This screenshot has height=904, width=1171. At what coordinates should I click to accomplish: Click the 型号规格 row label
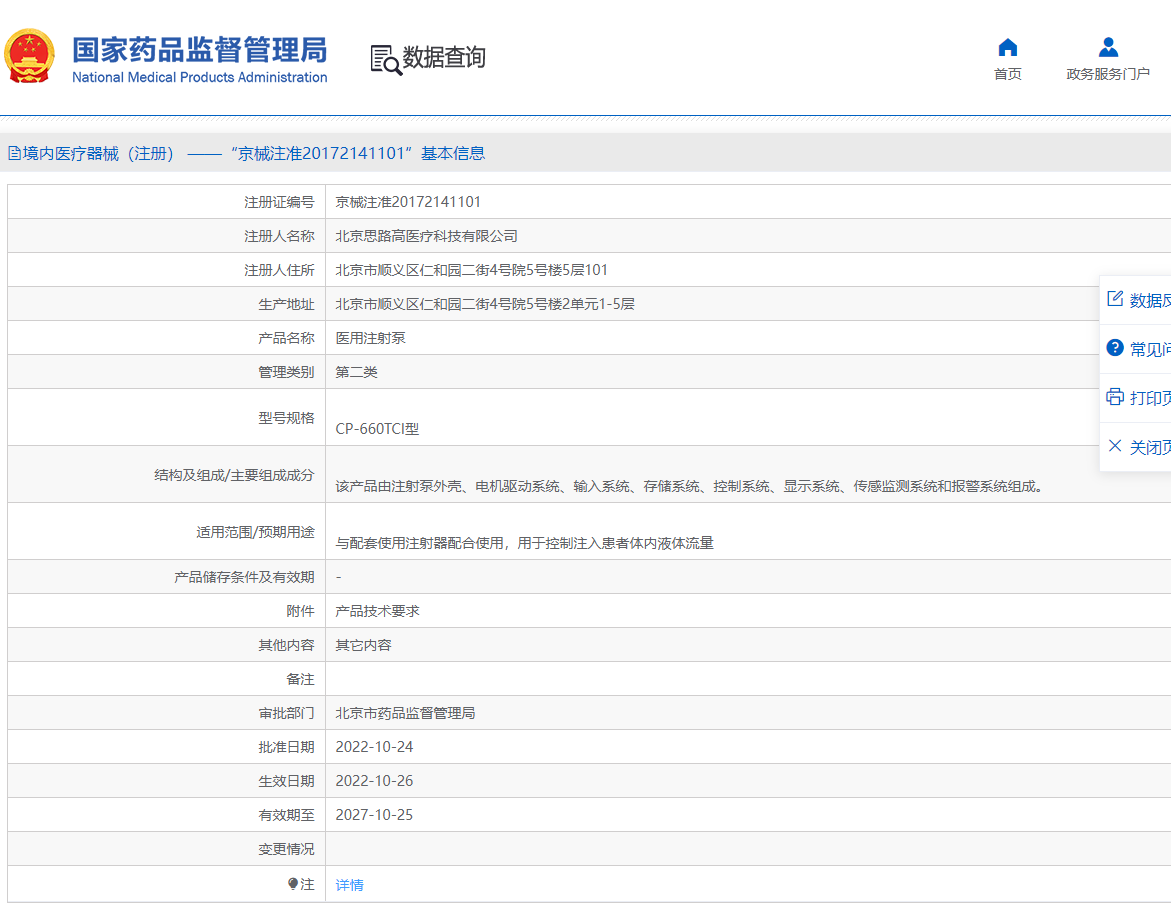[286, 418]
